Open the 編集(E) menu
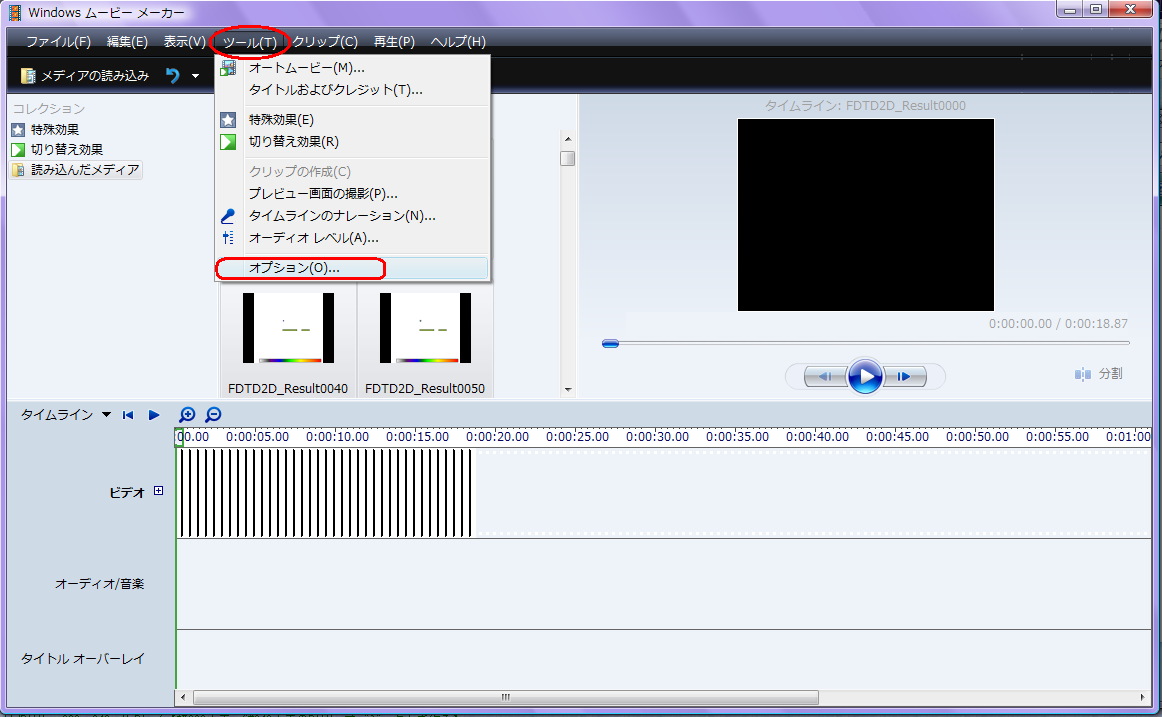The image size is (1162, 717). [127, 42]
